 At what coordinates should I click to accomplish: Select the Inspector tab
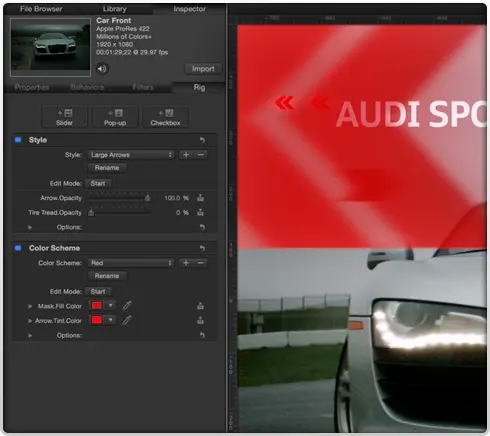click(189, 9)
